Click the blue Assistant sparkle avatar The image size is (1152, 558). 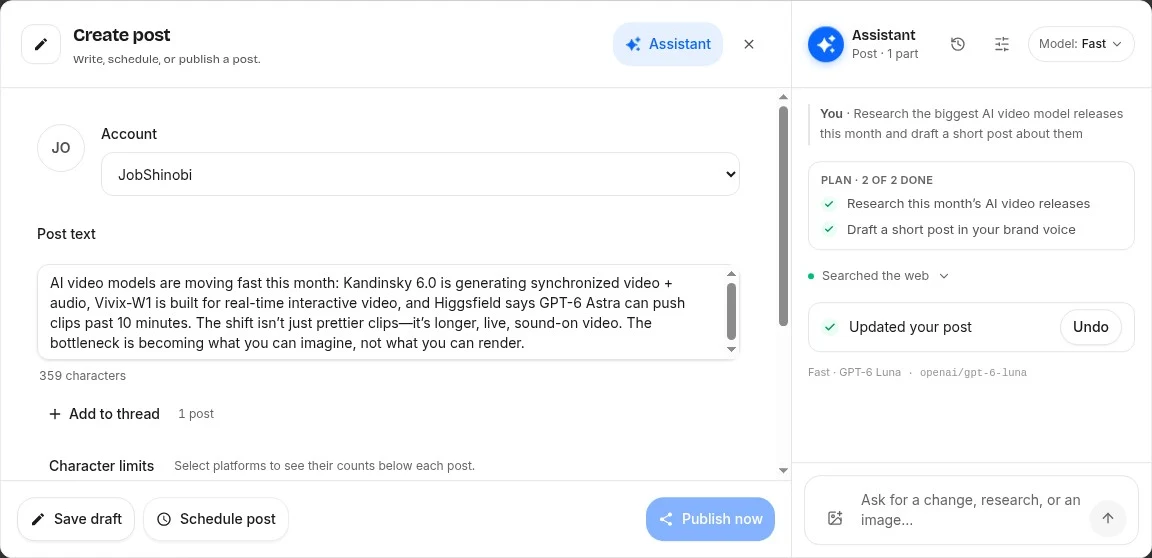point(826,44)
